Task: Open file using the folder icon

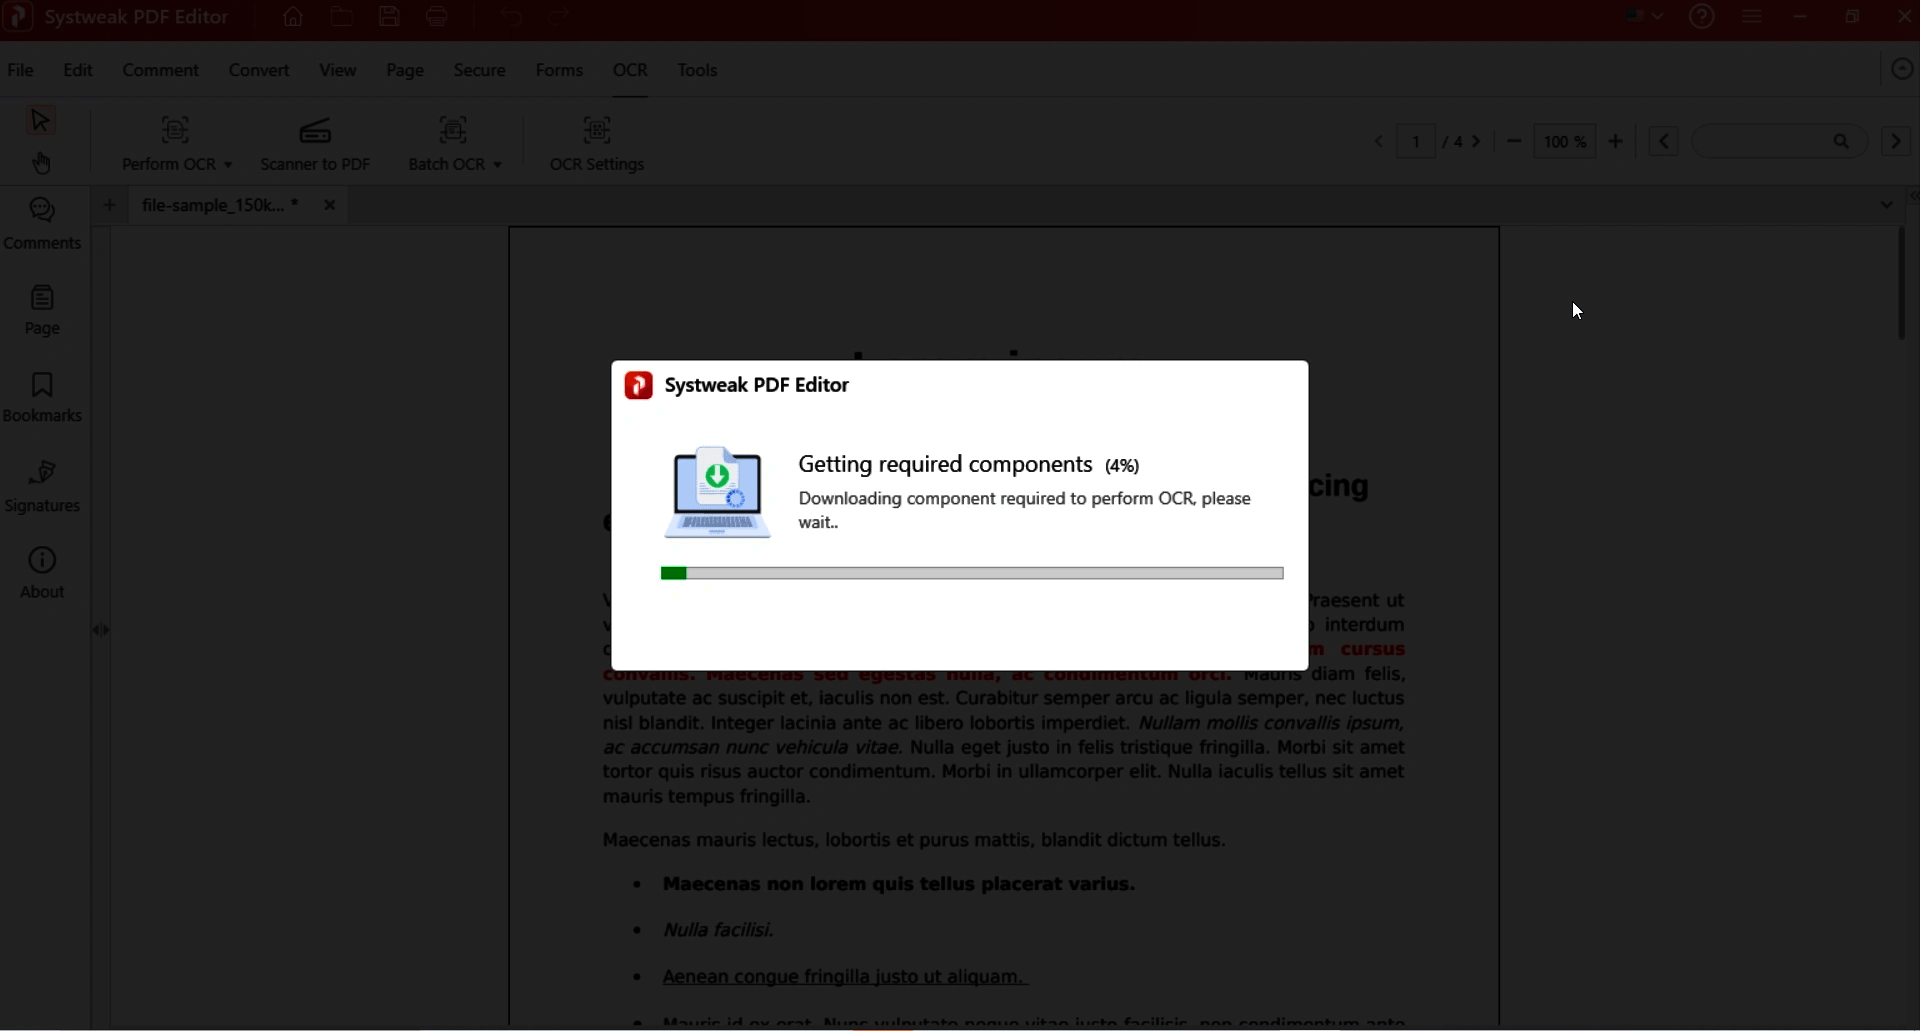Action: (342, 17)
